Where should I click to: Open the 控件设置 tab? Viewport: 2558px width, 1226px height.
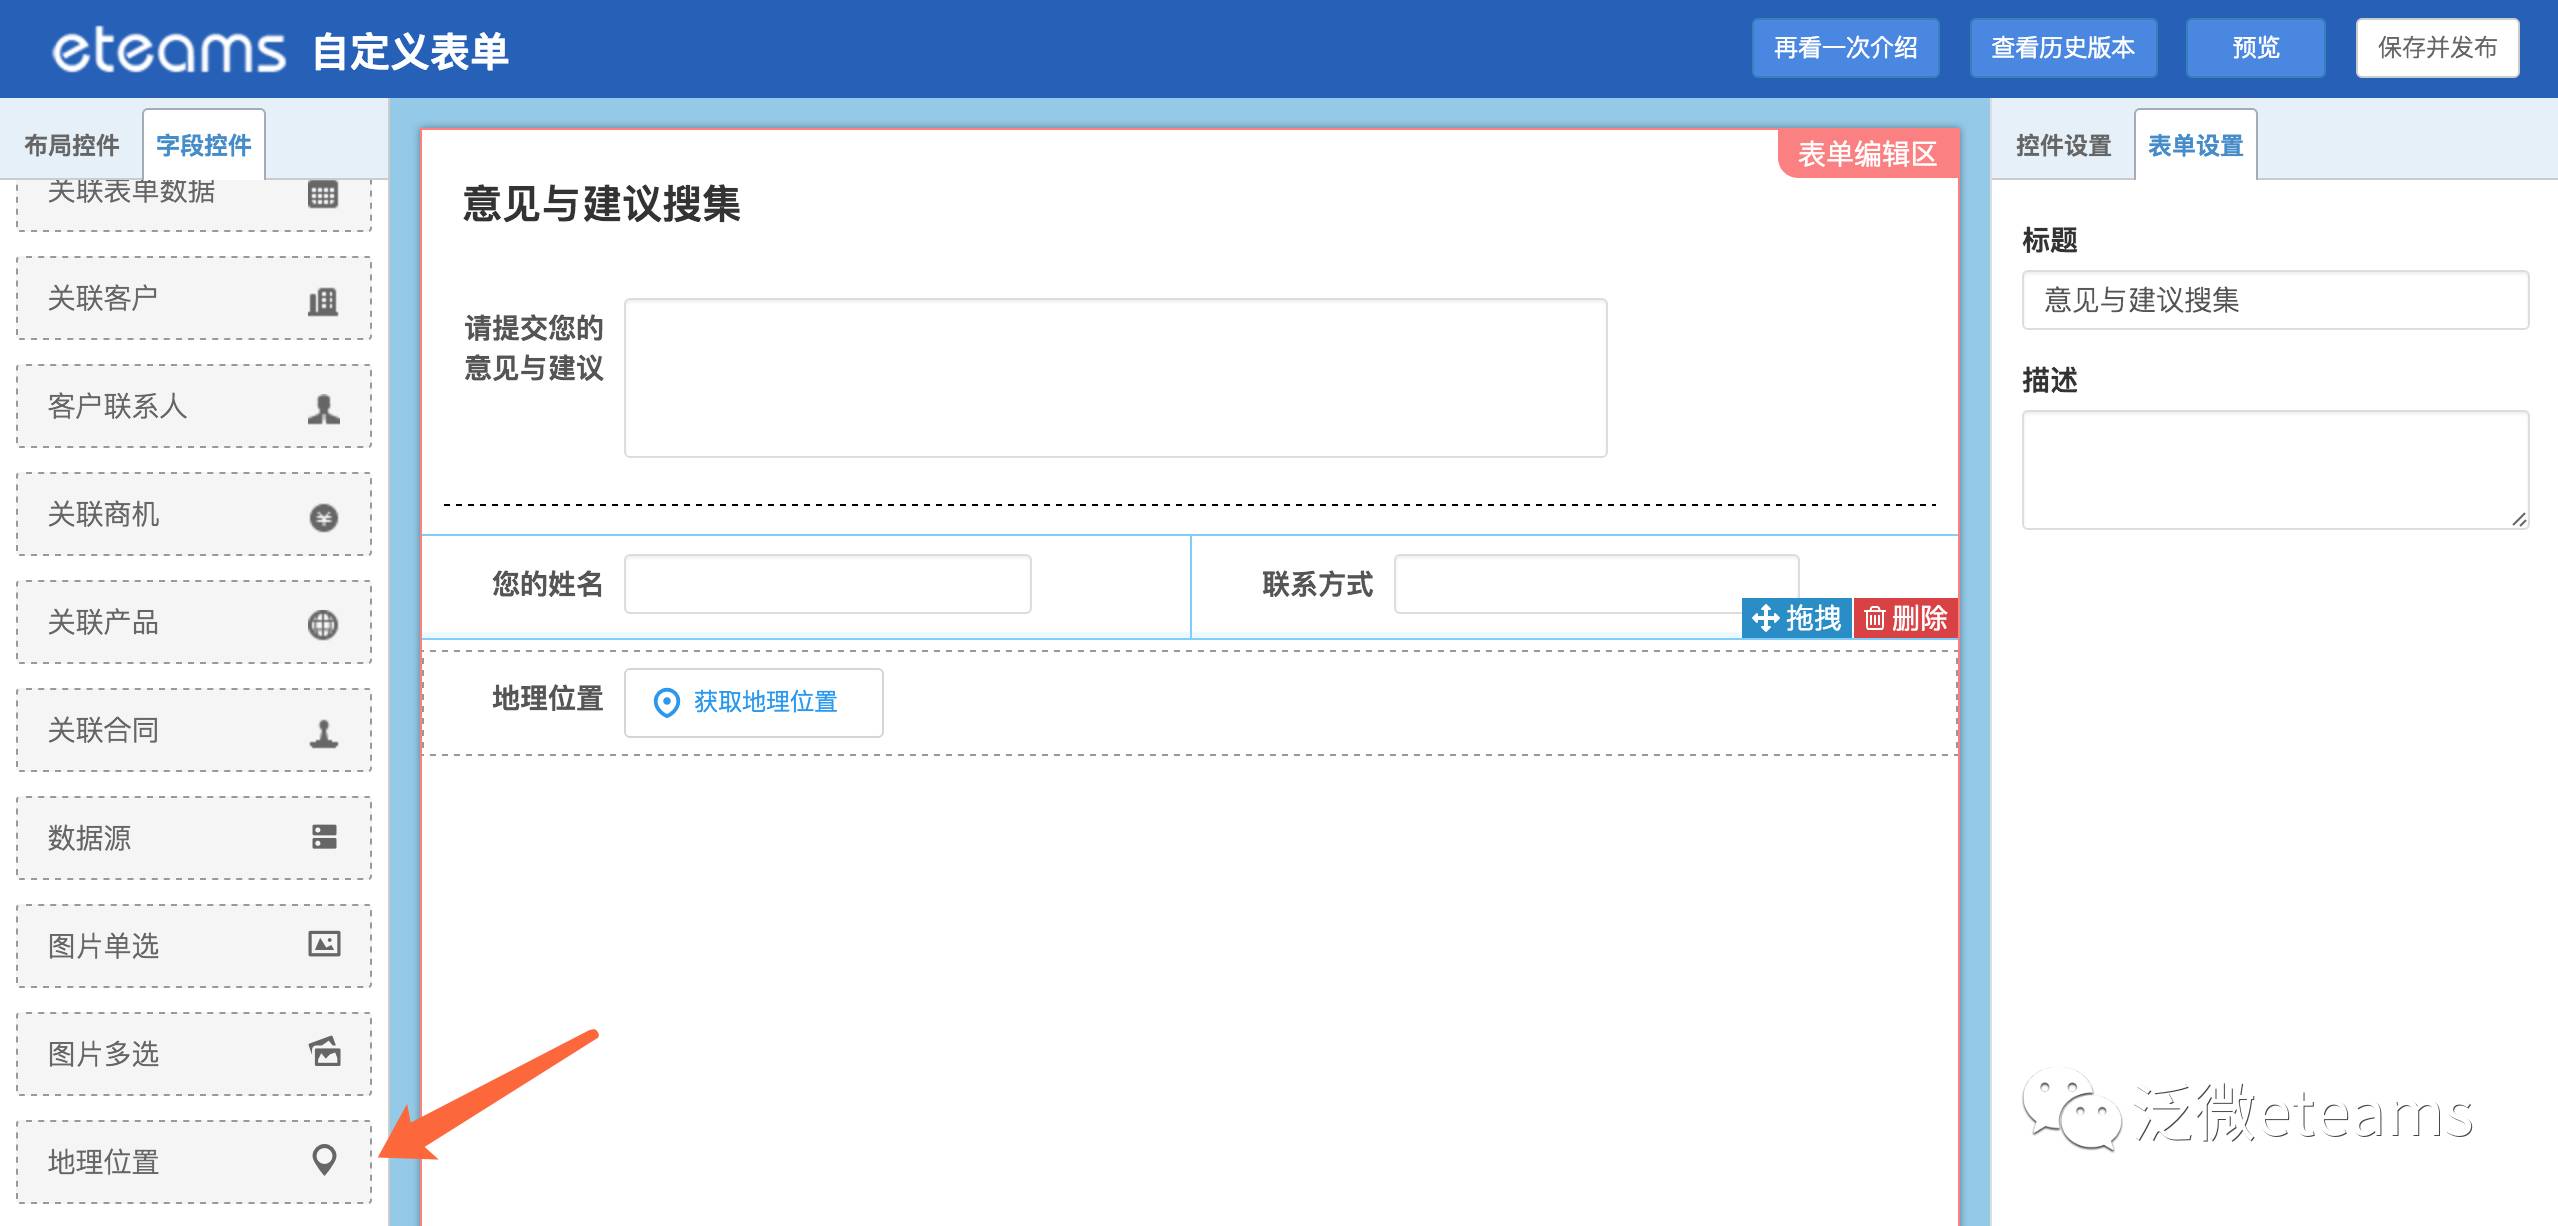2063,146
